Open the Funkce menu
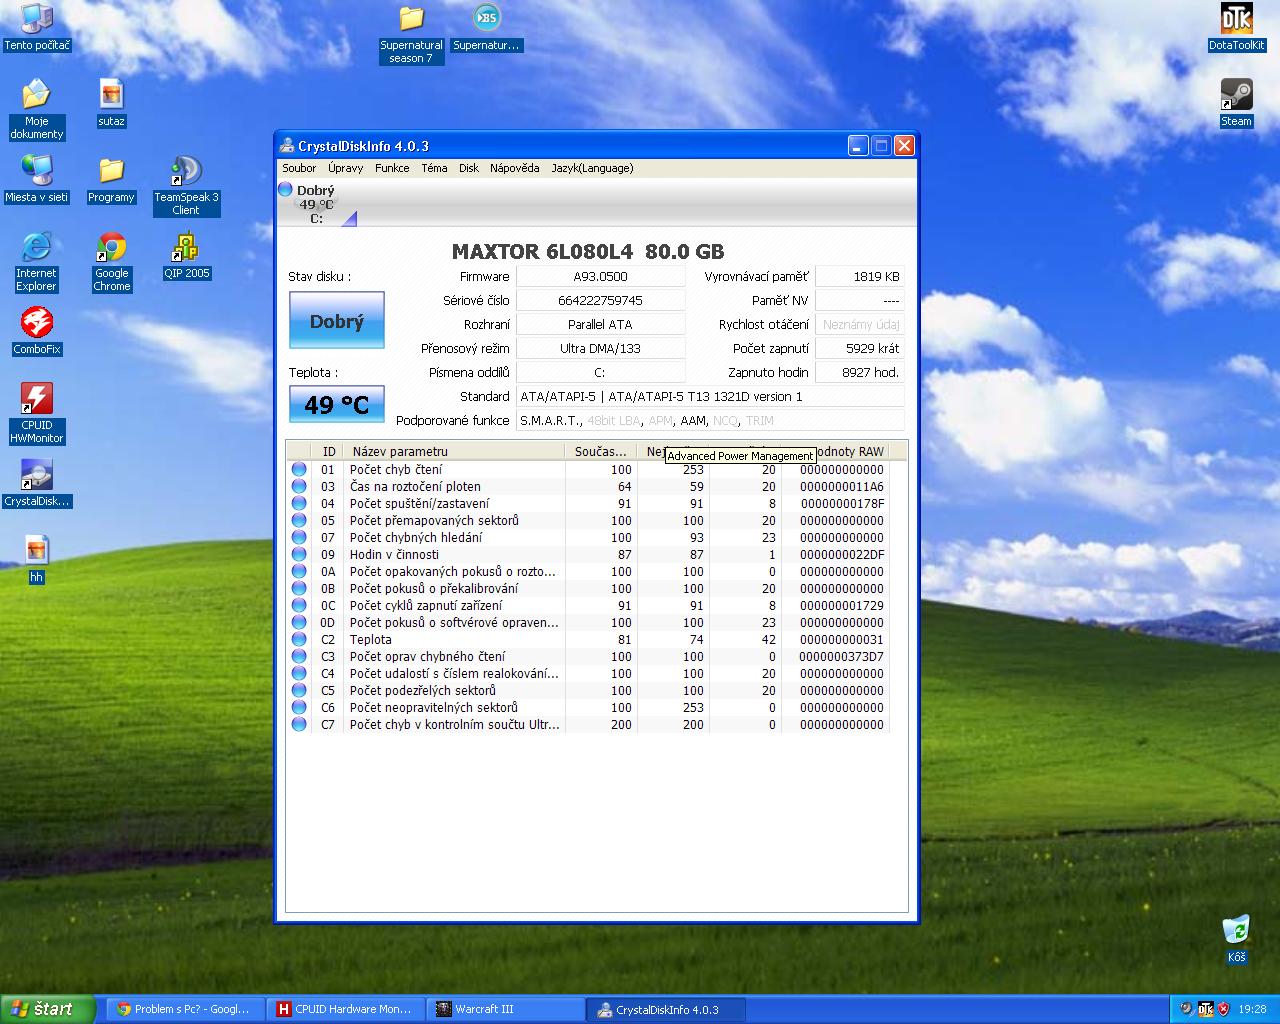Image resolution: width=1280 pixels, height=1024 pixels. [x=392, y=168]
